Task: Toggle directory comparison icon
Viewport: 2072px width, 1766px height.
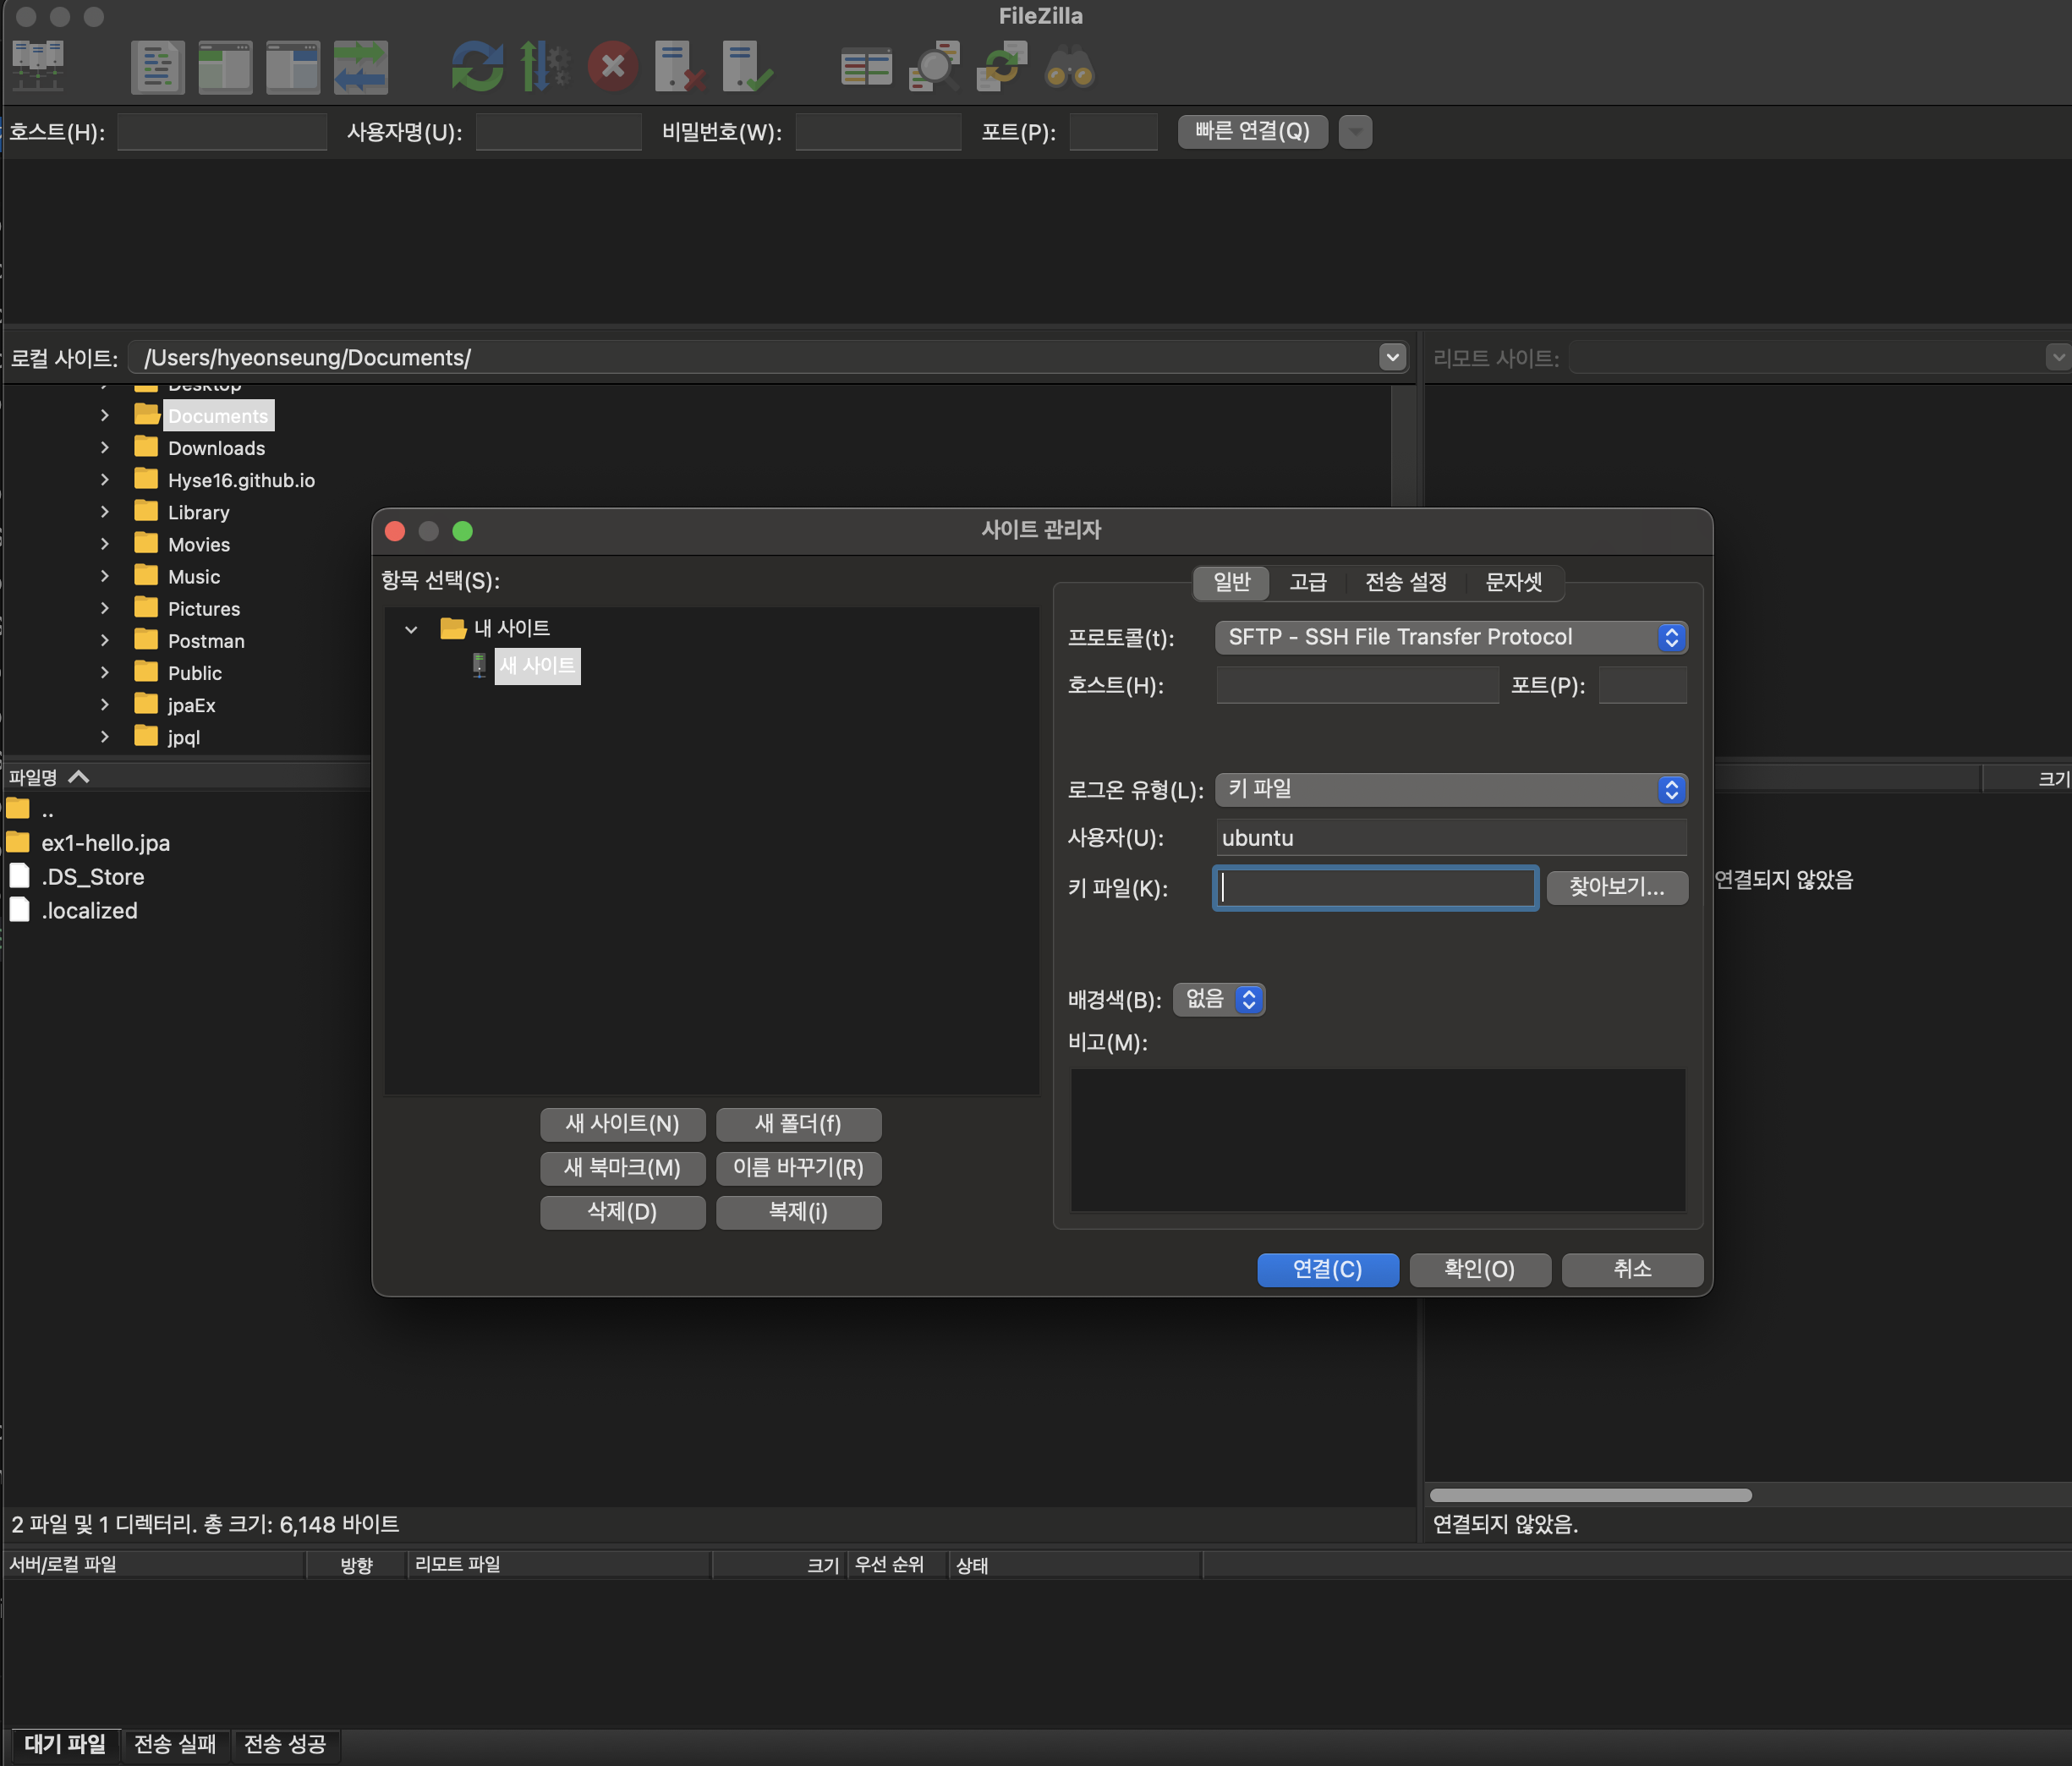Action: (x=934, y=67)
